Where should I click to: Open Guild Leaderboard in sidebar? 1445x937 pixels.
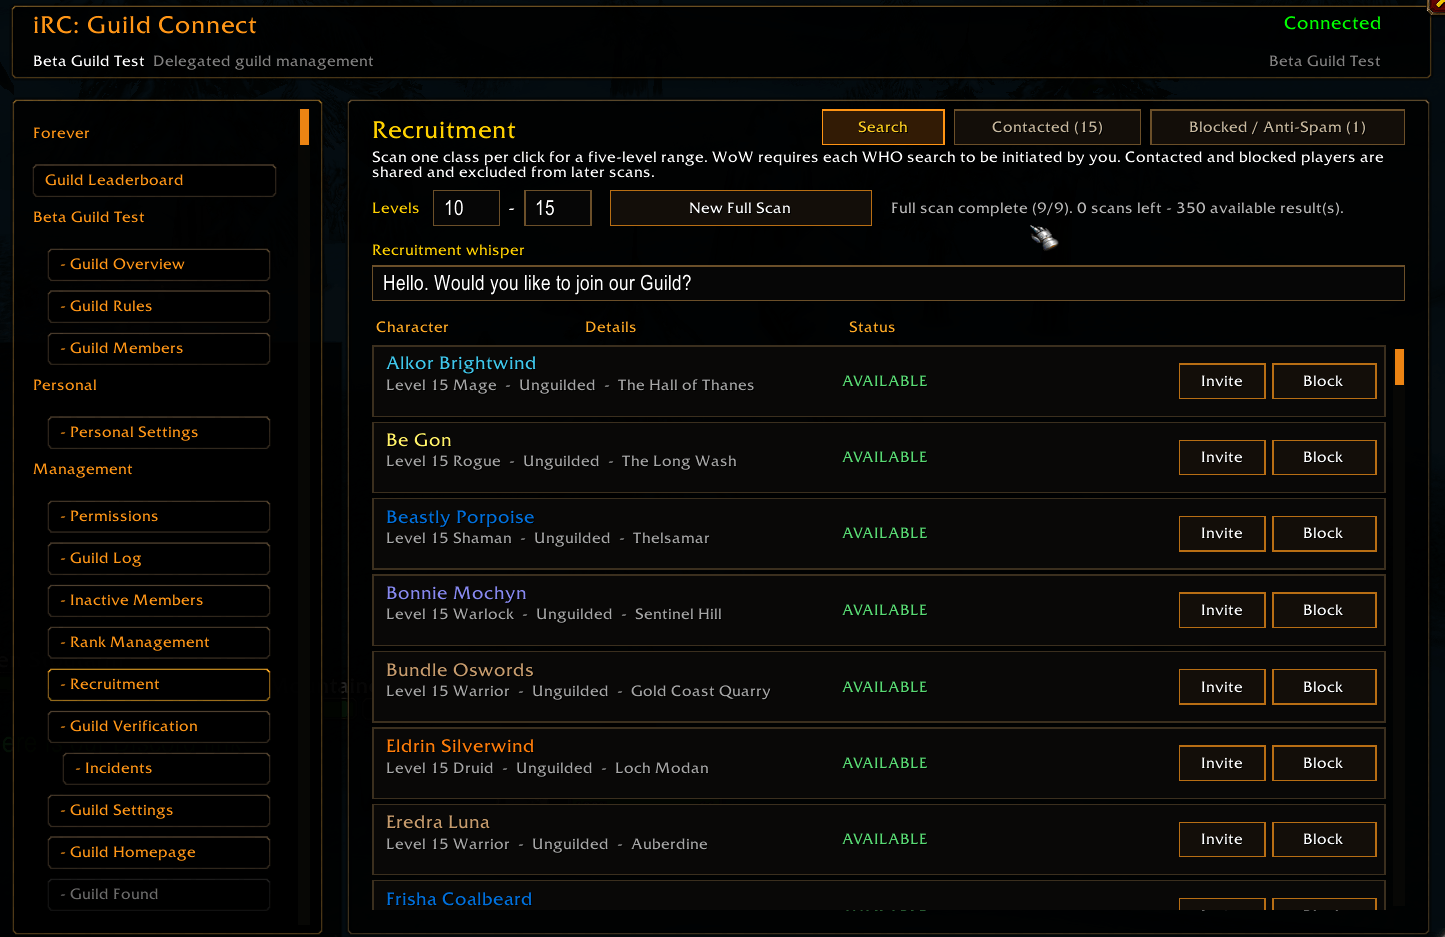click(x=154, y=180)
